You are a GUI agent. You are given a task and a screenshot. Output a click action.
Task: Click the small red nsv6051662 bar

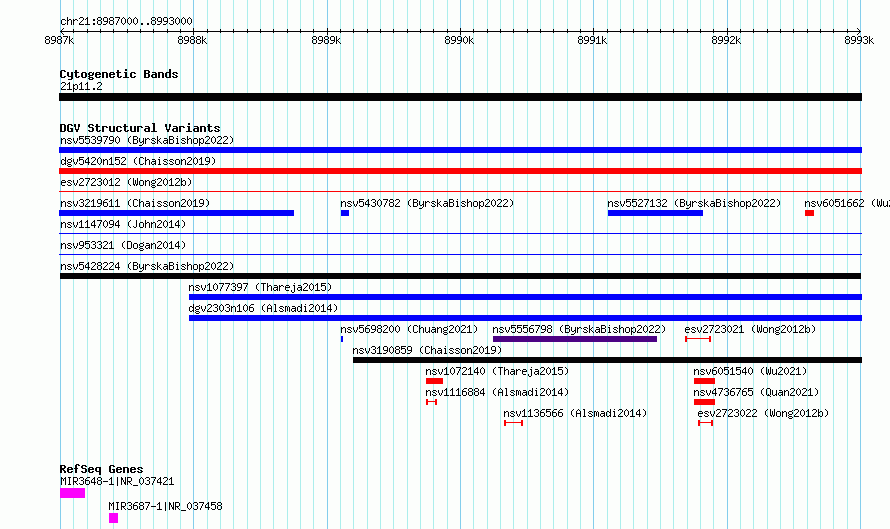809,213
